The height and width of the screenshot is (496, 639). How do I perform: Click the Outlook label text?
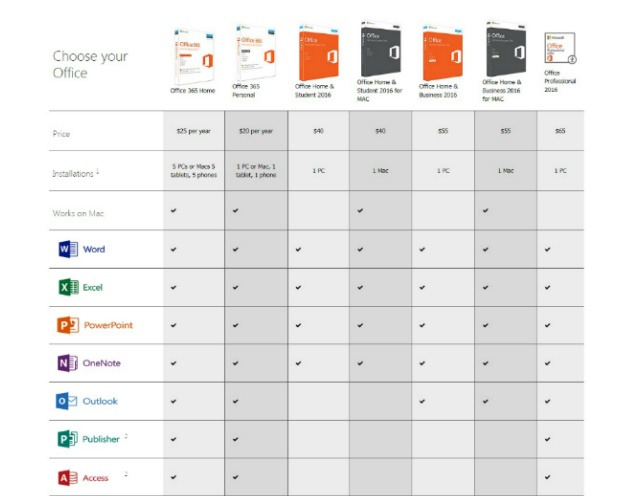100,401
